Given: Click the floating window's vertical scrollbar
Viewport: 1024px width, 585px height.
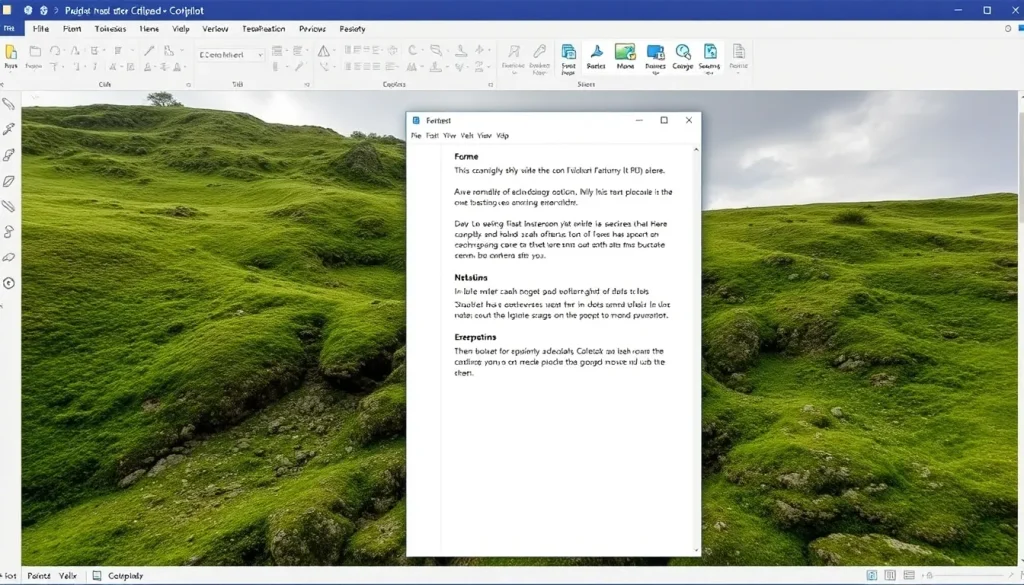Looking at the screenshot, I should pyautogui.click(x=696, y=350).
